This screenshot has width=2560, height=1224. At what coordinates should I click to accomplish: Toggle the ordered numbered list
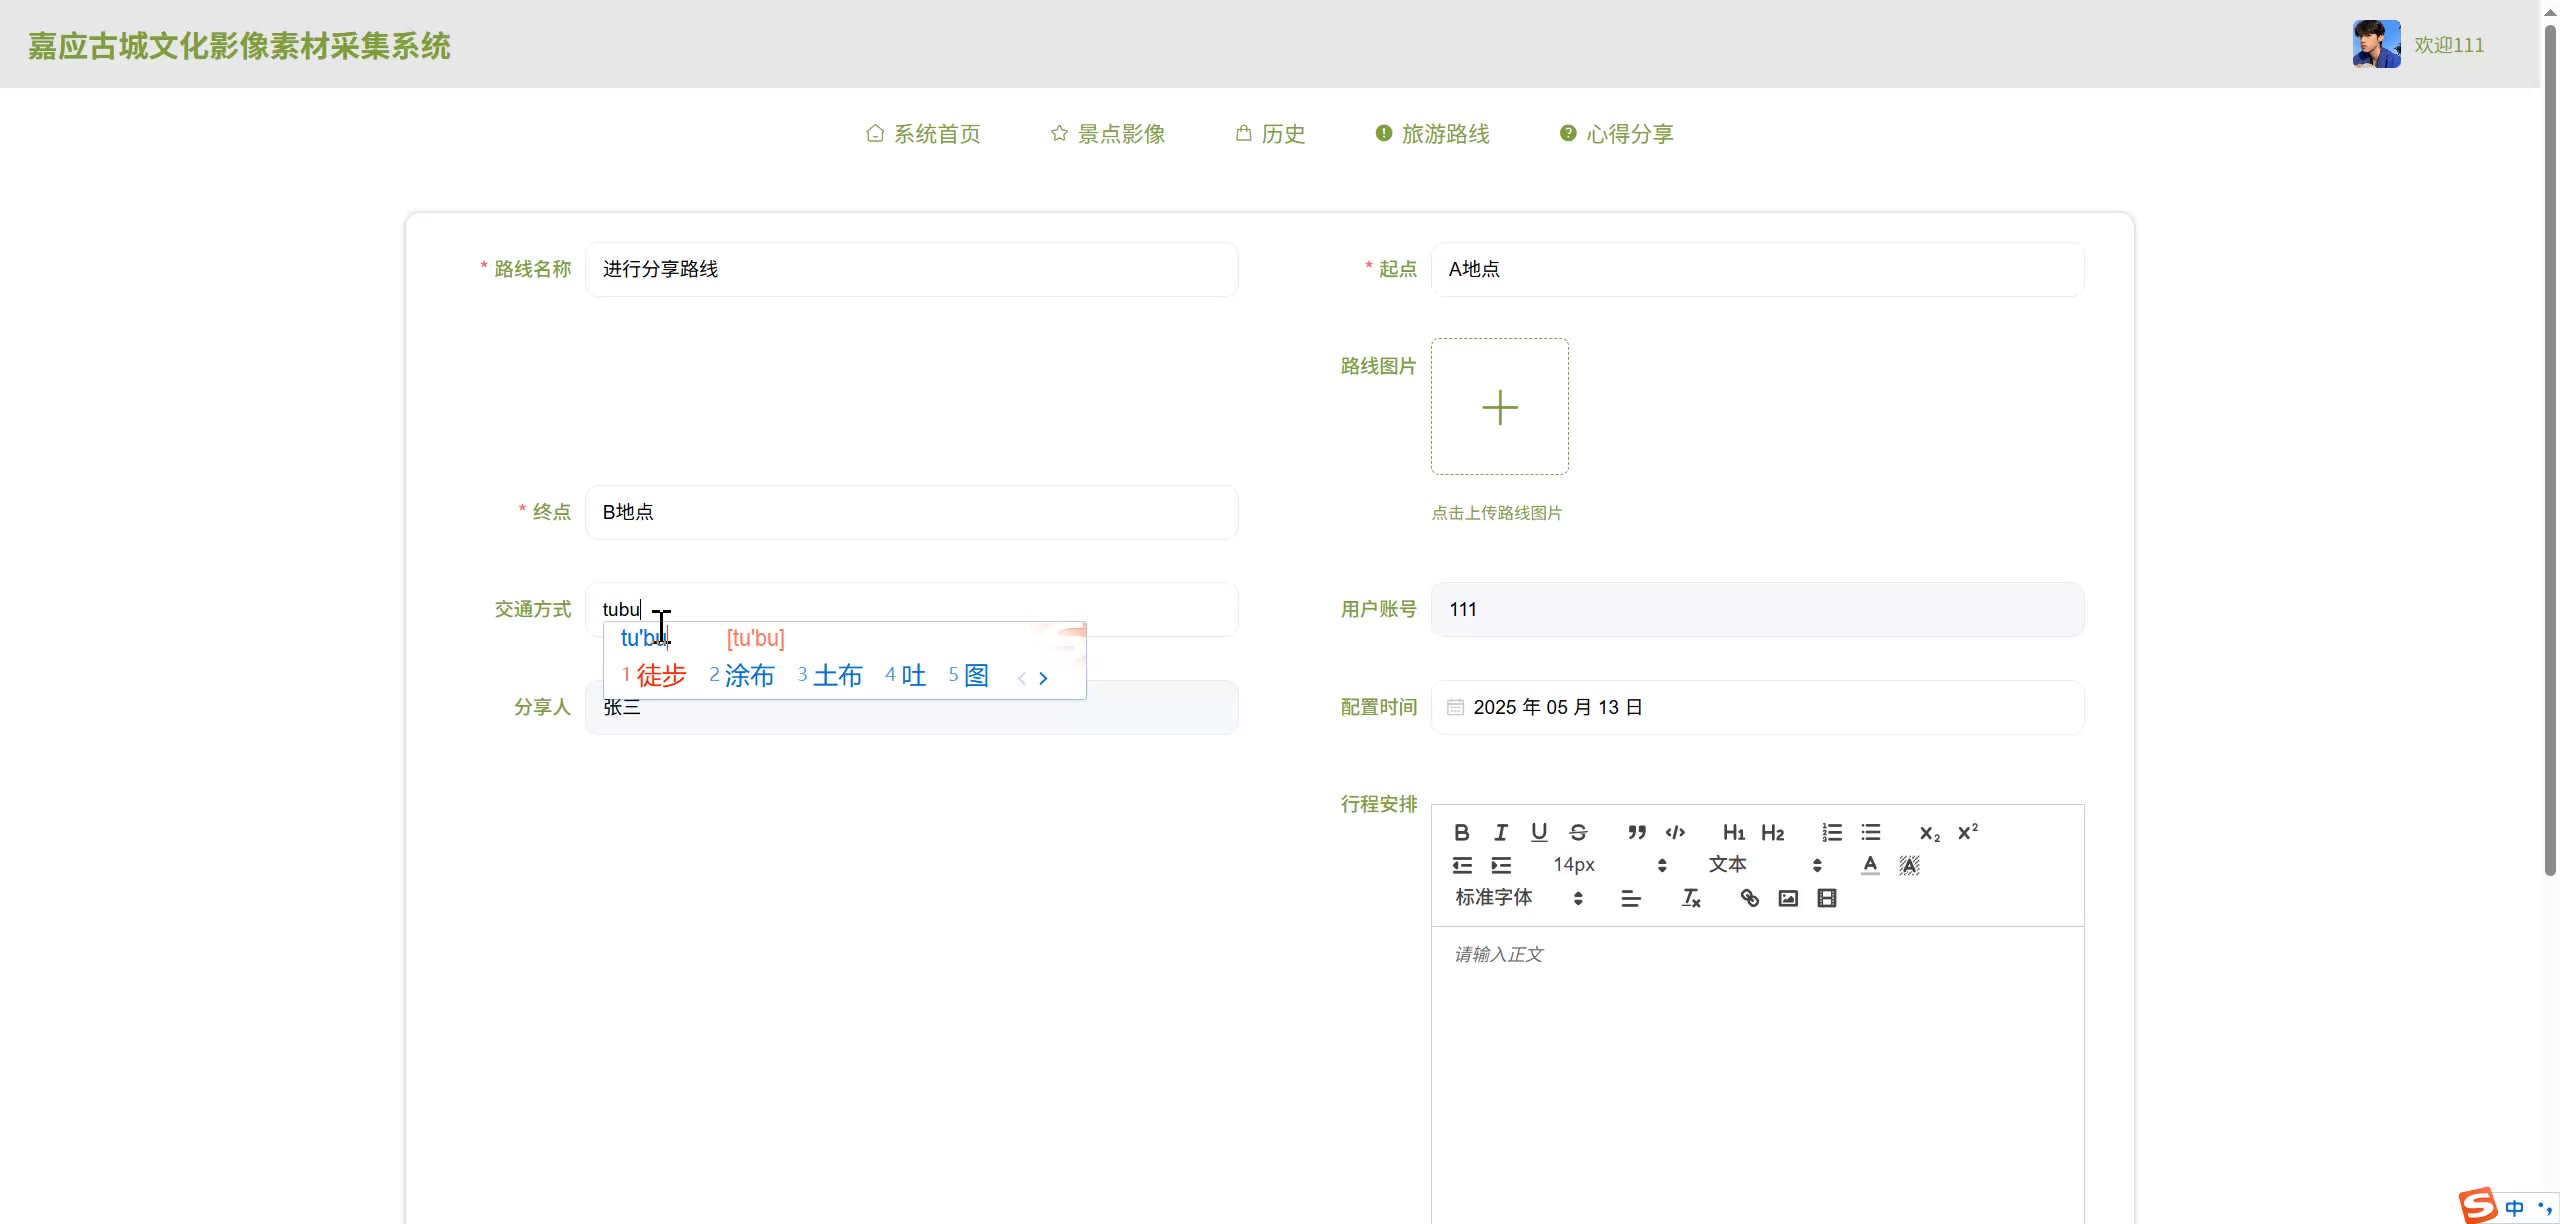(1831, 832)
